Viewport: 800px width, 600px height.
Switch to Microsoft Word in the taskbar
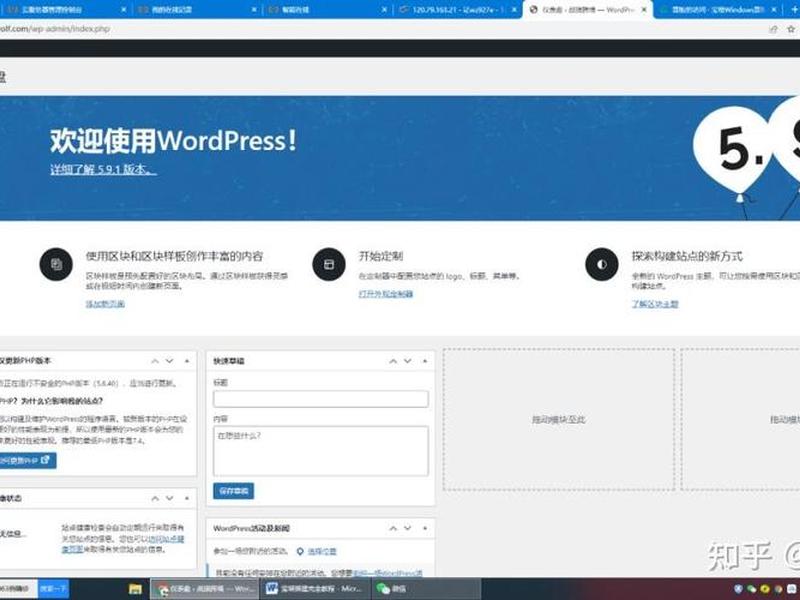click(x=314, y=589)
